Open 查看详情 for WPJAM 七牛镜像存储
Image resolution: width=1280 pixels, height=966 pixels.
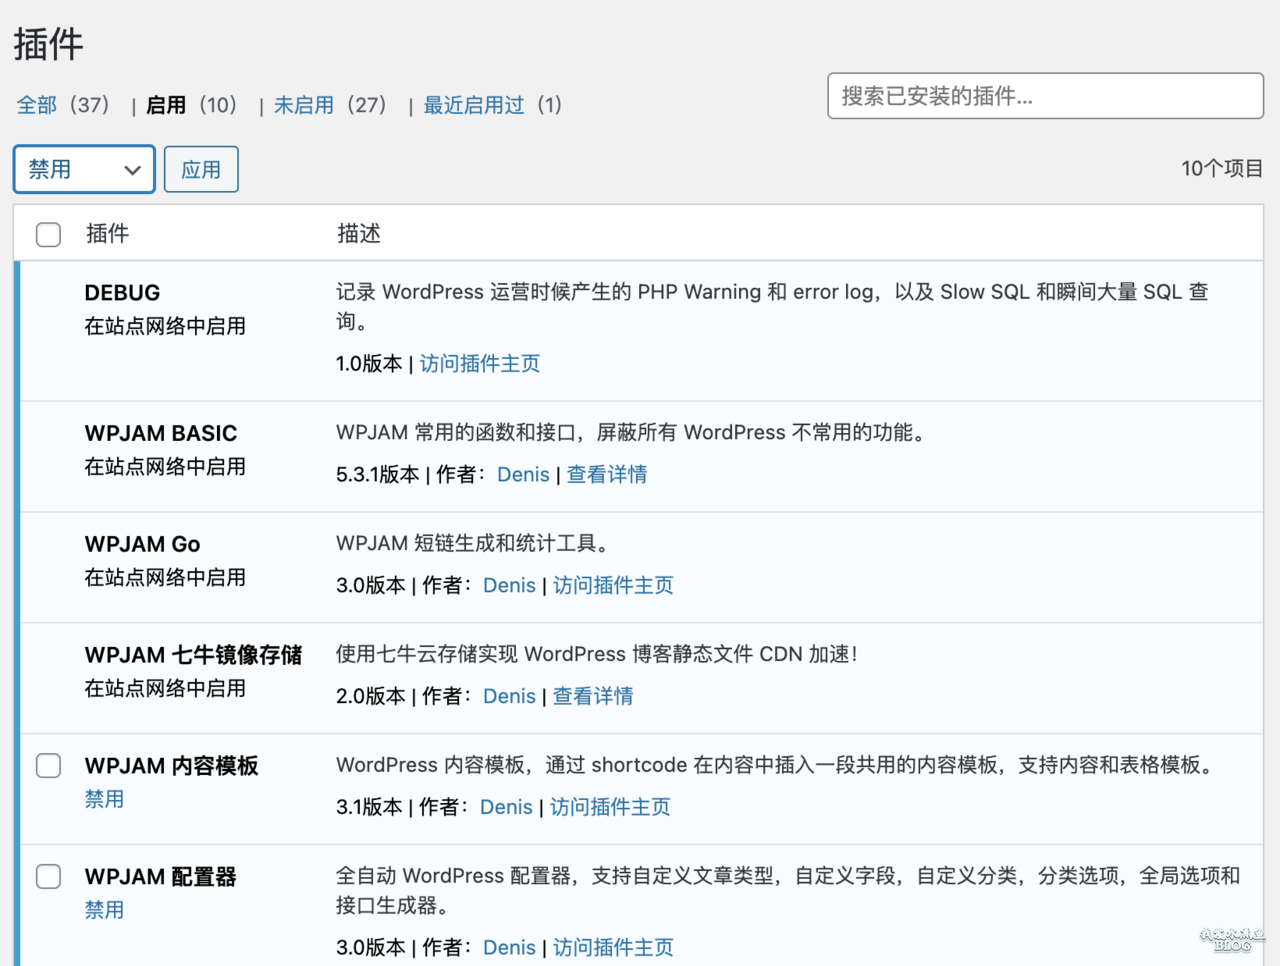click(593, 696)
